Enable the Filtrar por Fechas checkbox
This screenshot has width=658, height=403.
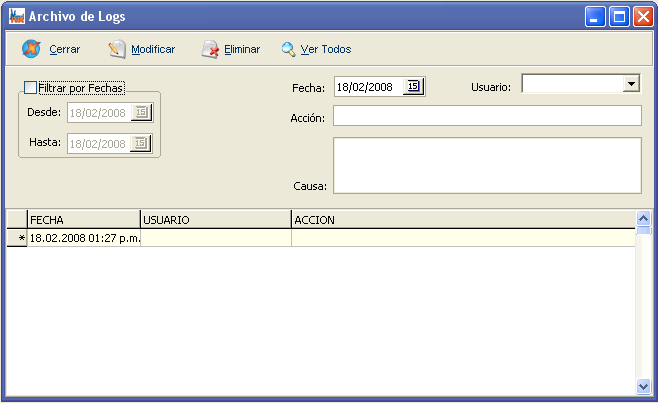click(30, 88)
